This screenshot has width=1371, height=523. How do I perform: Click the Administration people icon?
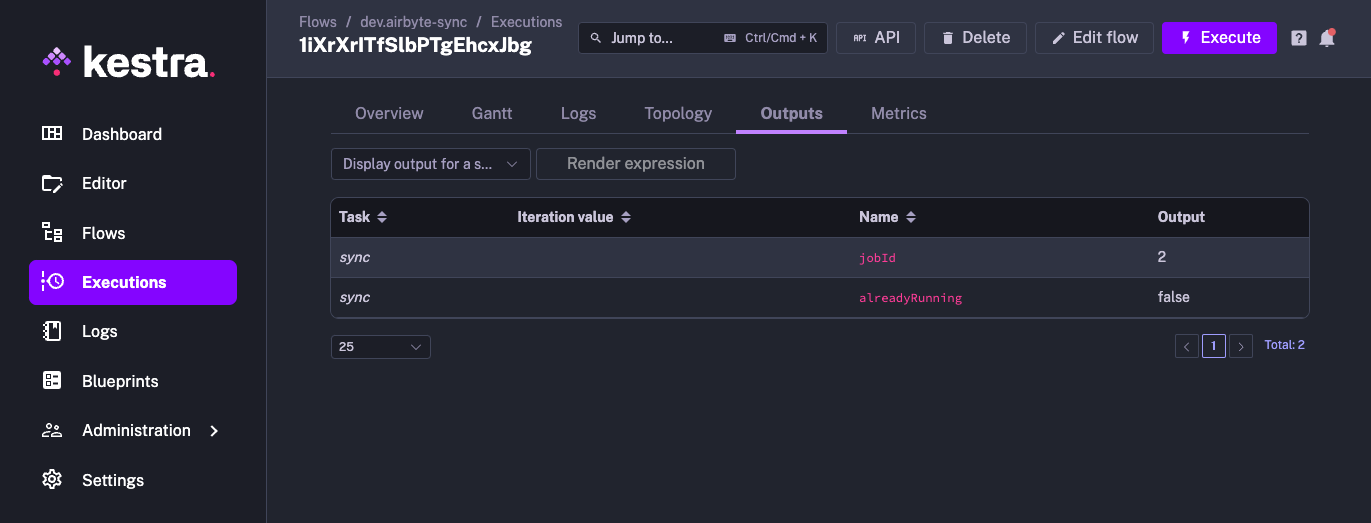(x=52, y=430)
